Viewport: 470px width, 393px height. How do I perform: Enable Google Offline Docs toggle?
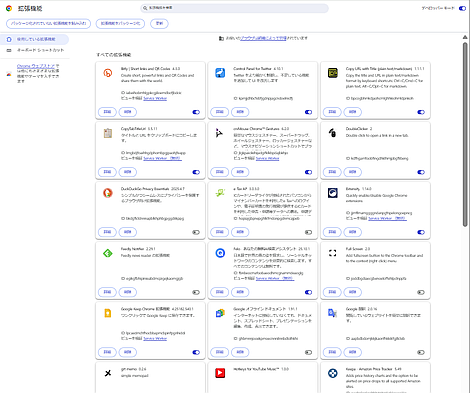point(308,352)
